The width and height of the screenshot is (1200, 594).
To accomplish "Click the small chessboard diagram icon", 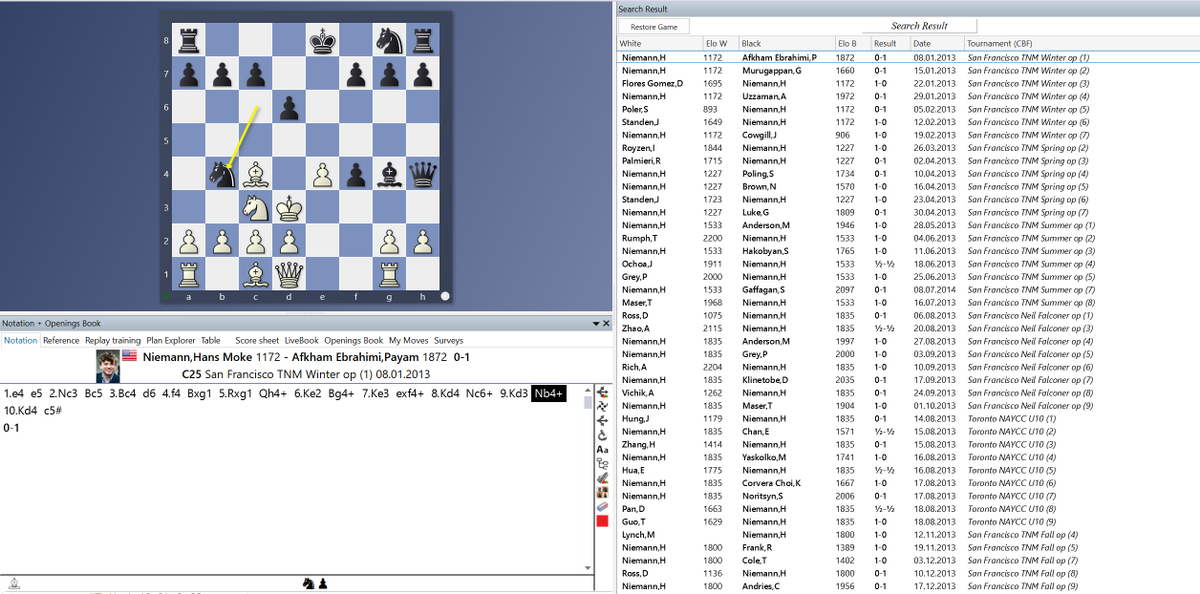I will coord(602,492).
